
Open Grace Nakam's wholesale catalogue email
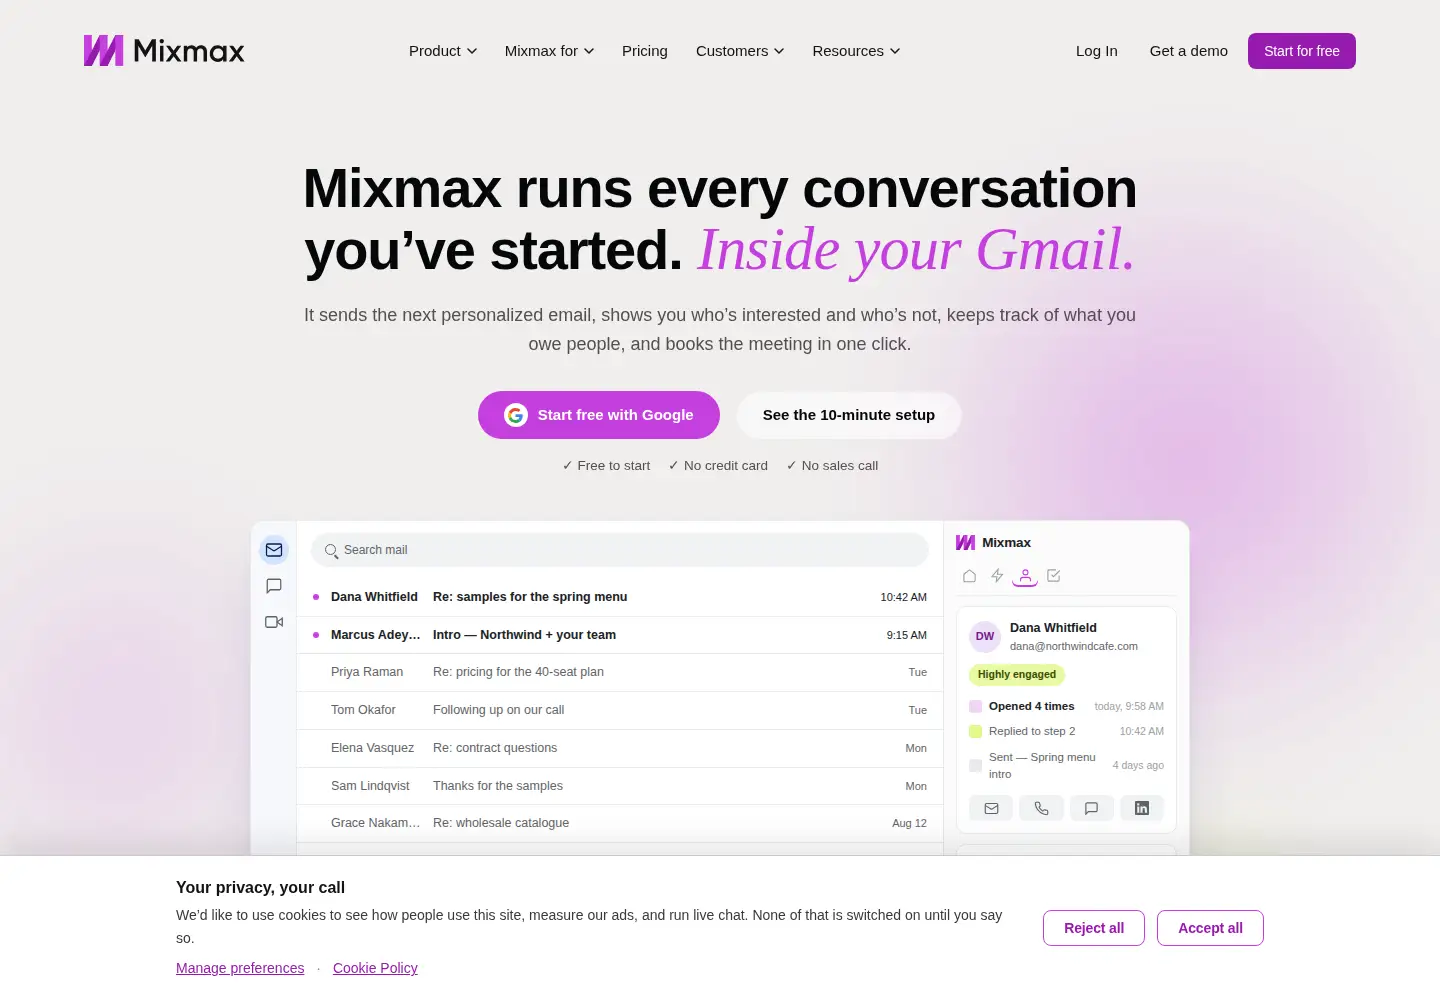pyautogui.click(x=620, y=823)
